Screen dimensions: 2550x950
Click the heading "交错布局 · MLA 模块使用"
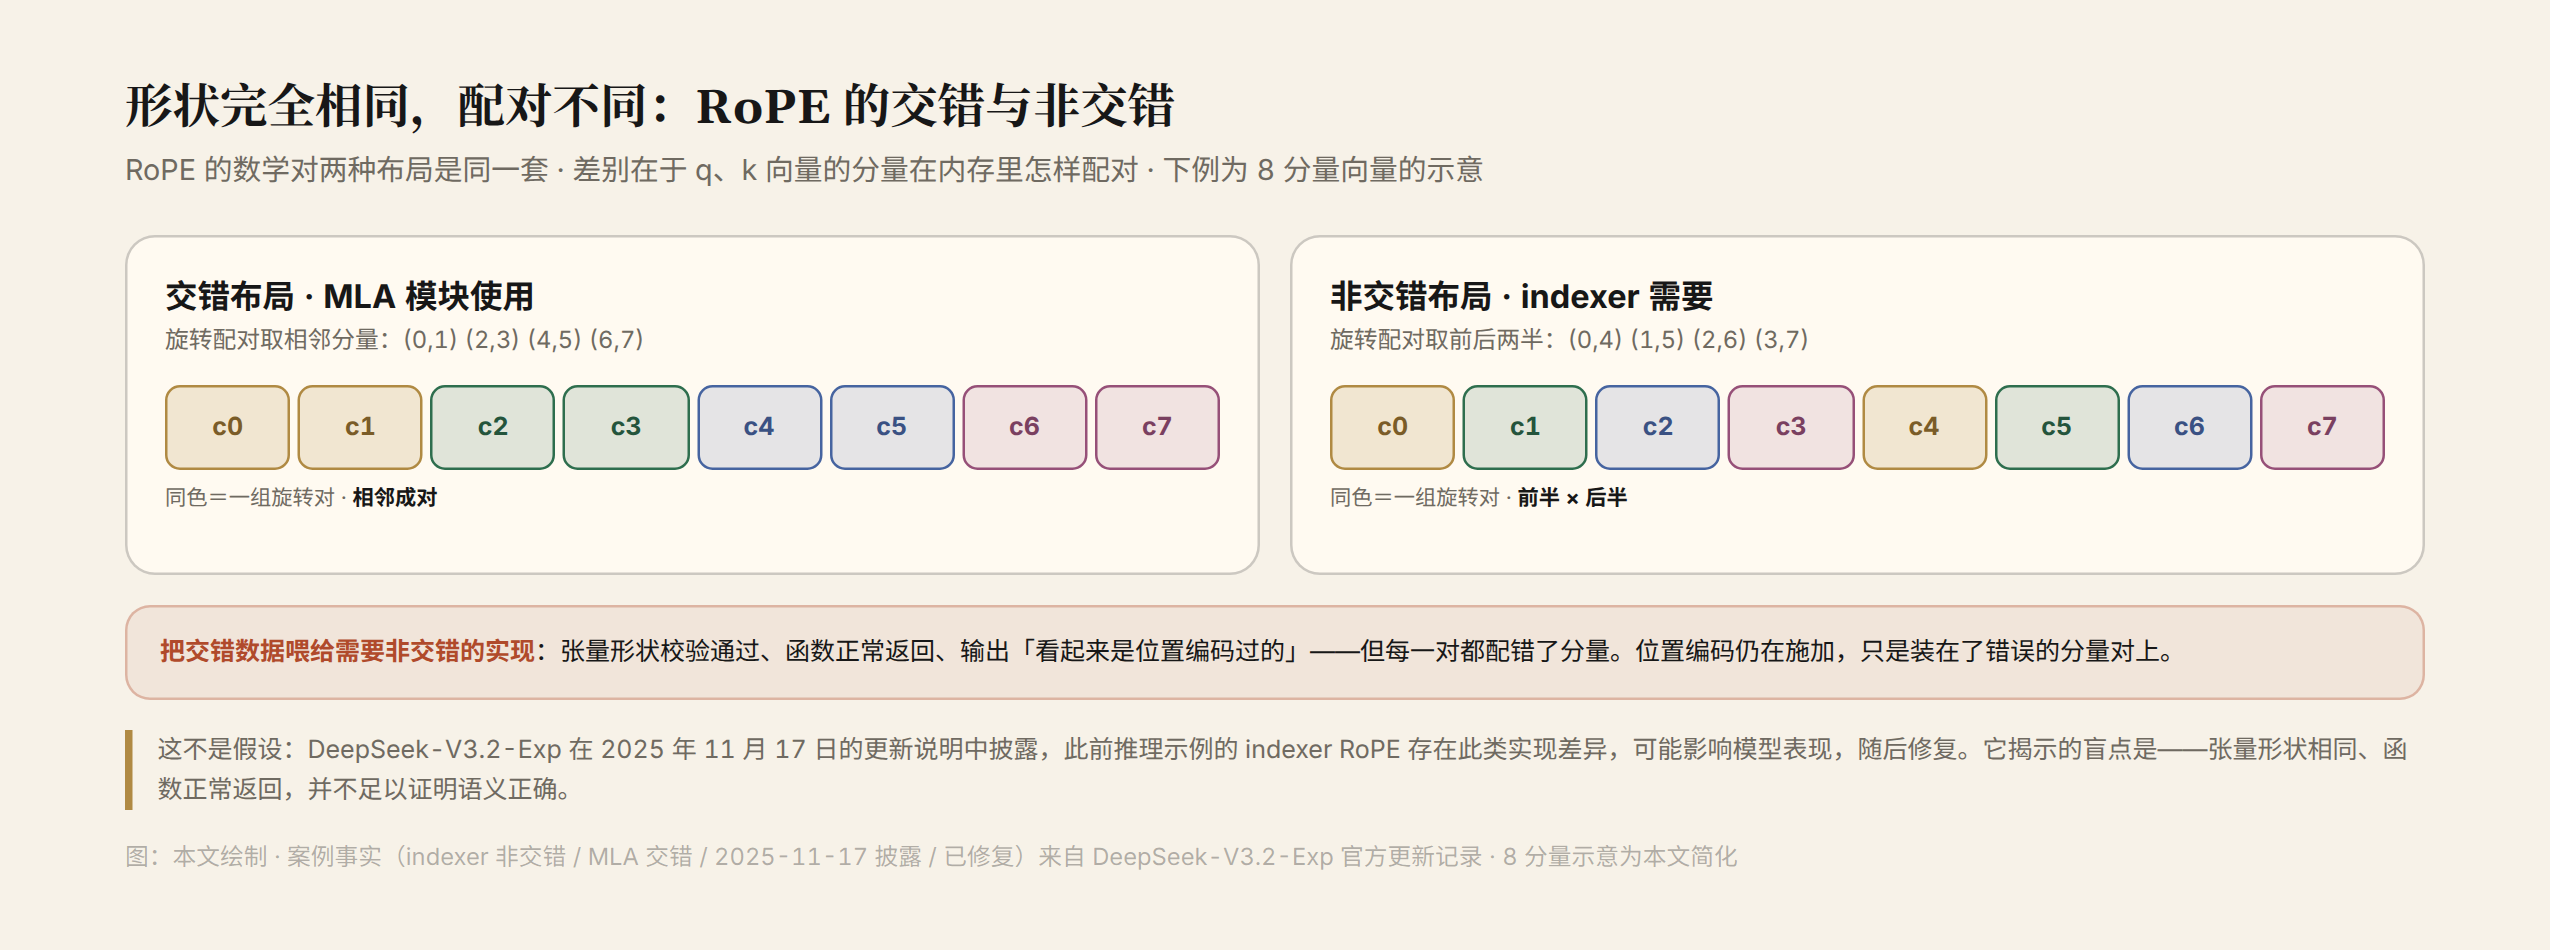tap(349, 297)
